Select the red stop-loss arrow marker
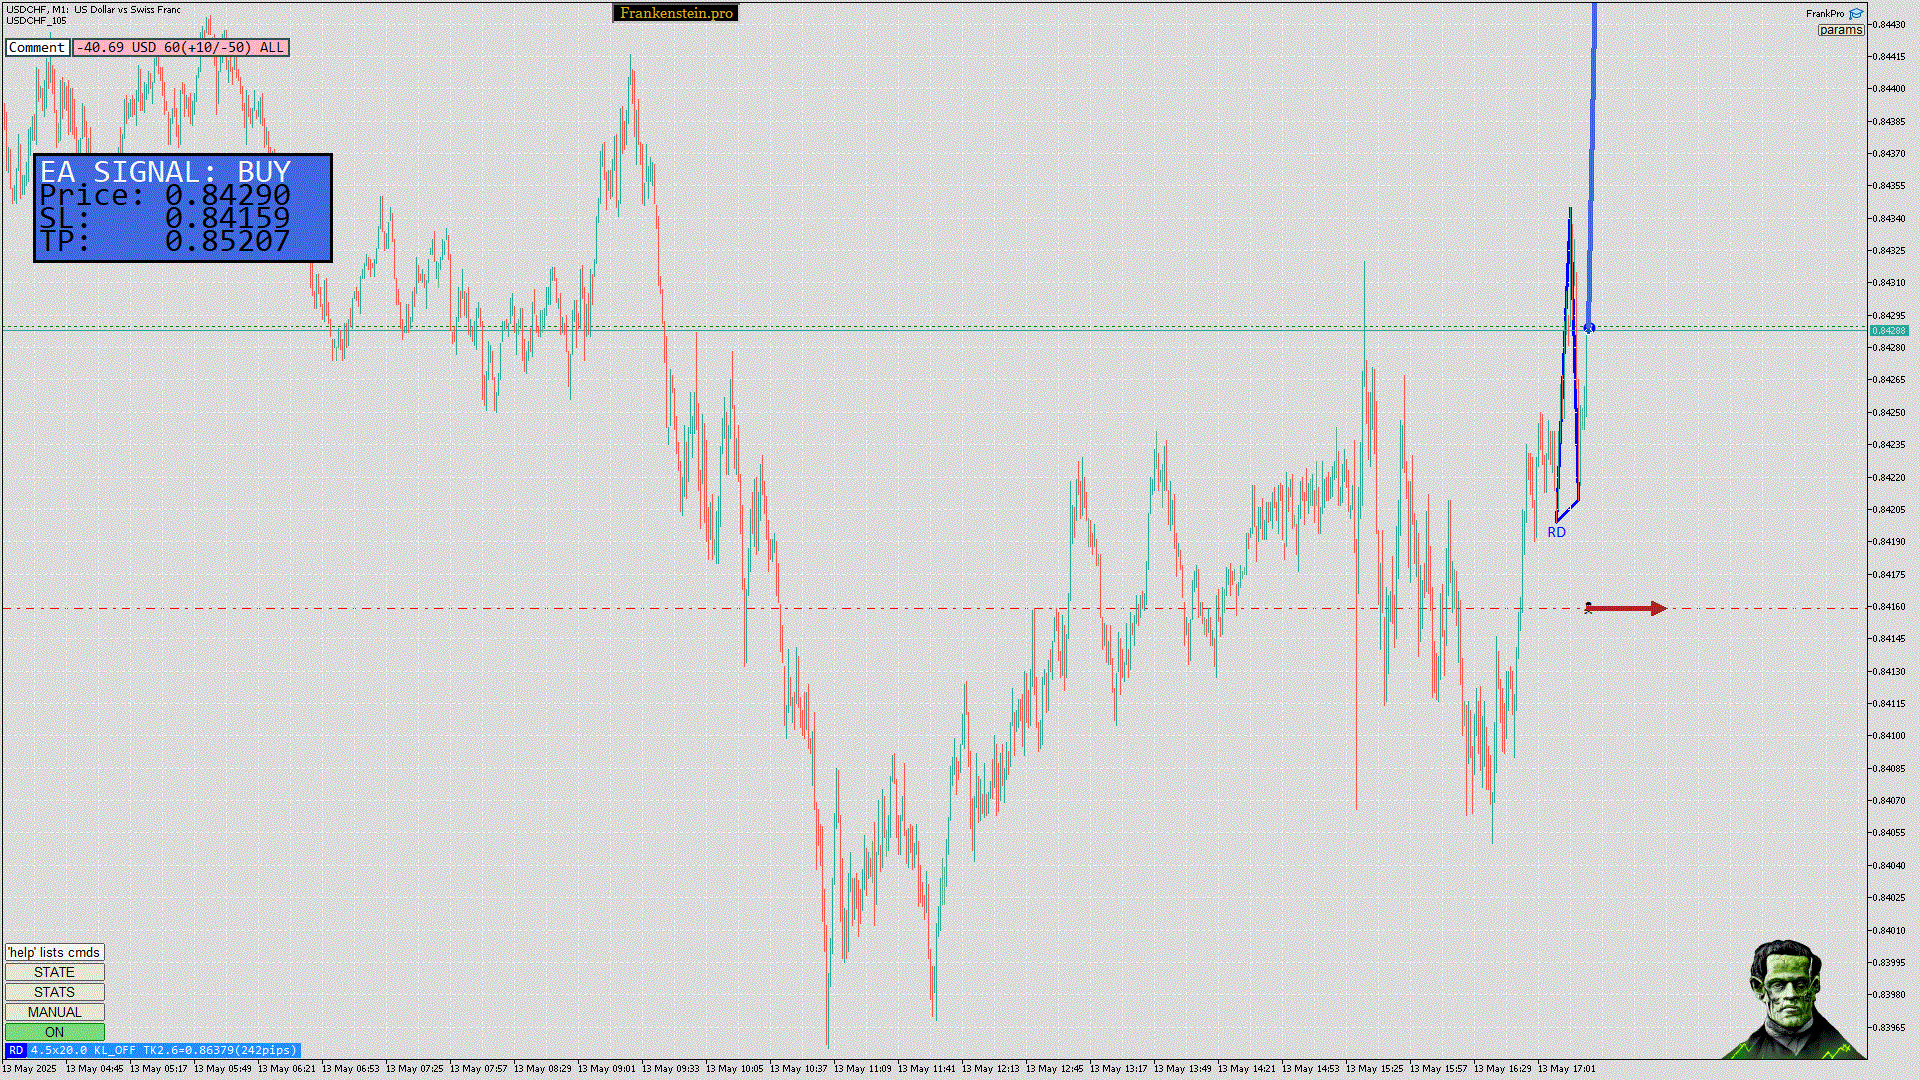 [1626, 608]
